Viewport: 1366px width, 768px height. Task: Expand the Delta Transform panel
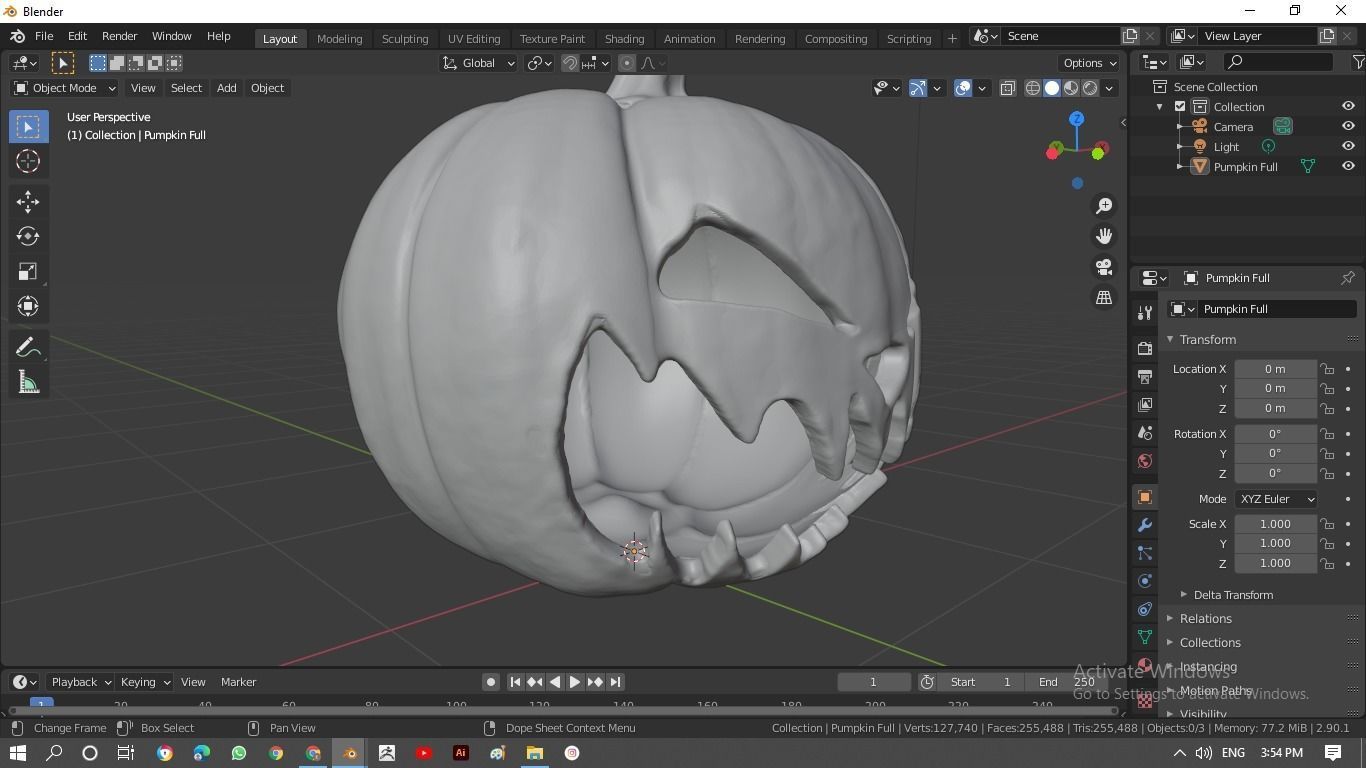[1232, 595]
